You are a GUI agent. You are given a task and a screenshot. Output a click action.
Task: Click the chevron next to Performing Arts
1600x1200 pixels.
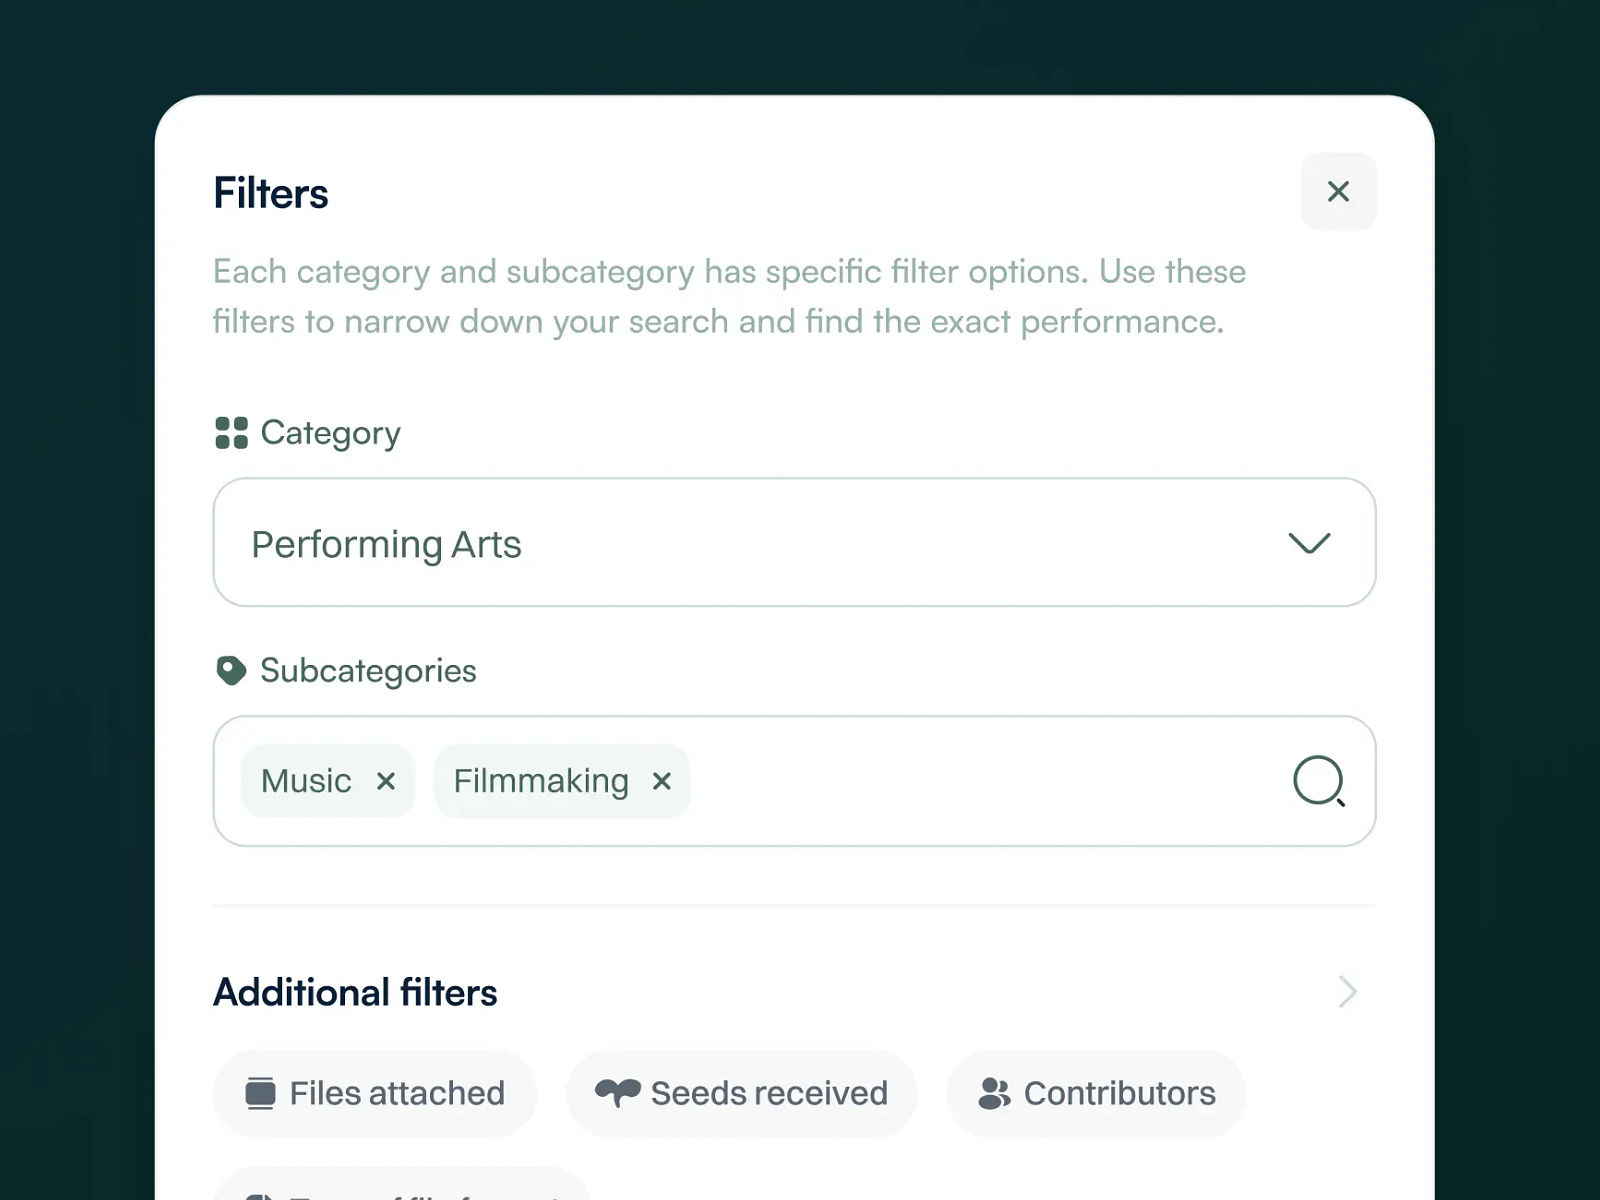1310,543
